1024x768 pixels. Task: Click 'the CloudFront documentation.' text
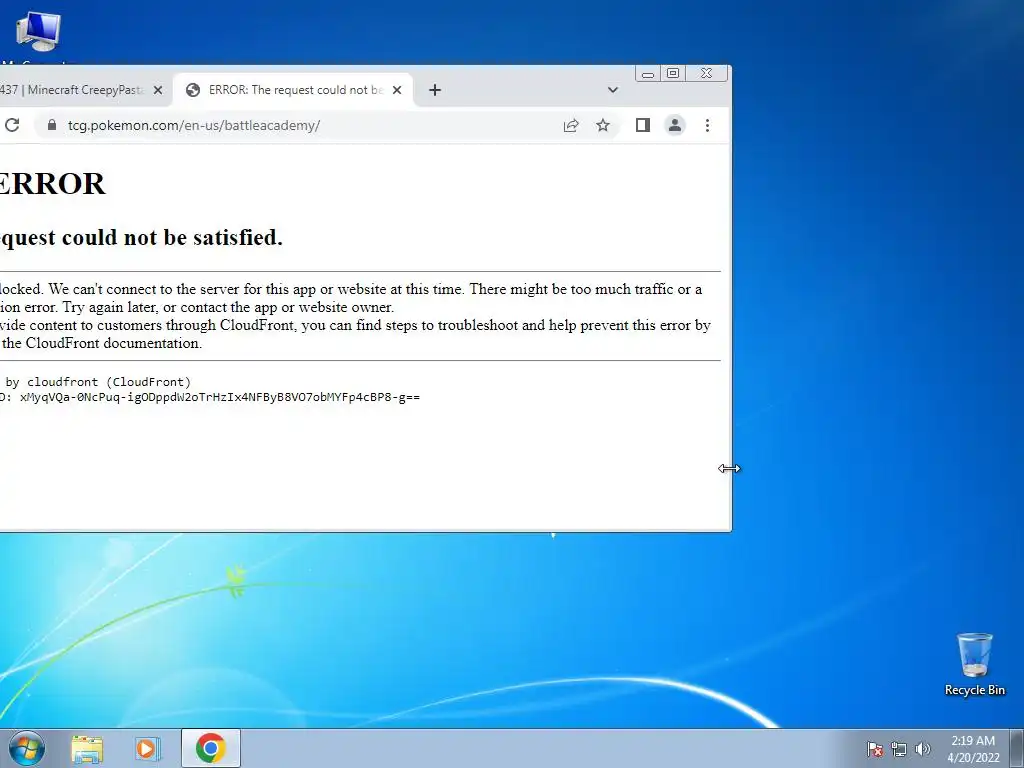[x=102, y=344]
